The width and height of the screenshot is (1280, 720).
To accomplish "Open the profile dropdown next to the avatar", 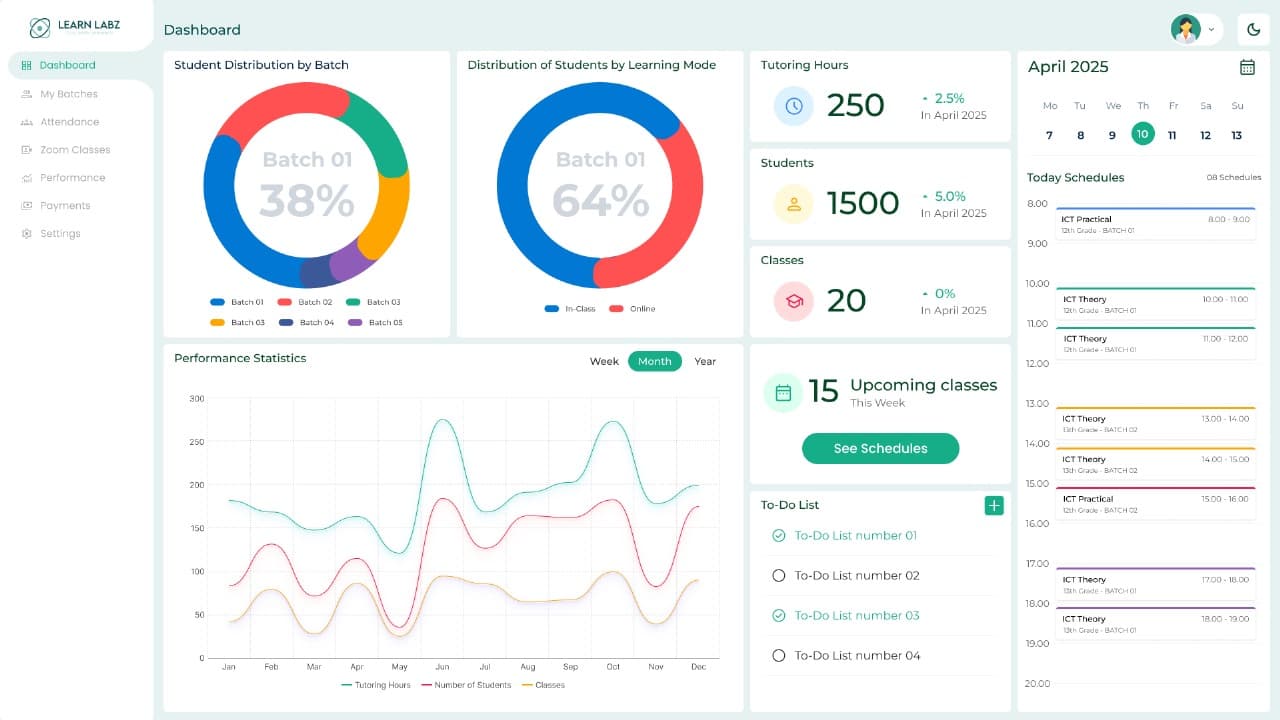I will click(1210, 29).
